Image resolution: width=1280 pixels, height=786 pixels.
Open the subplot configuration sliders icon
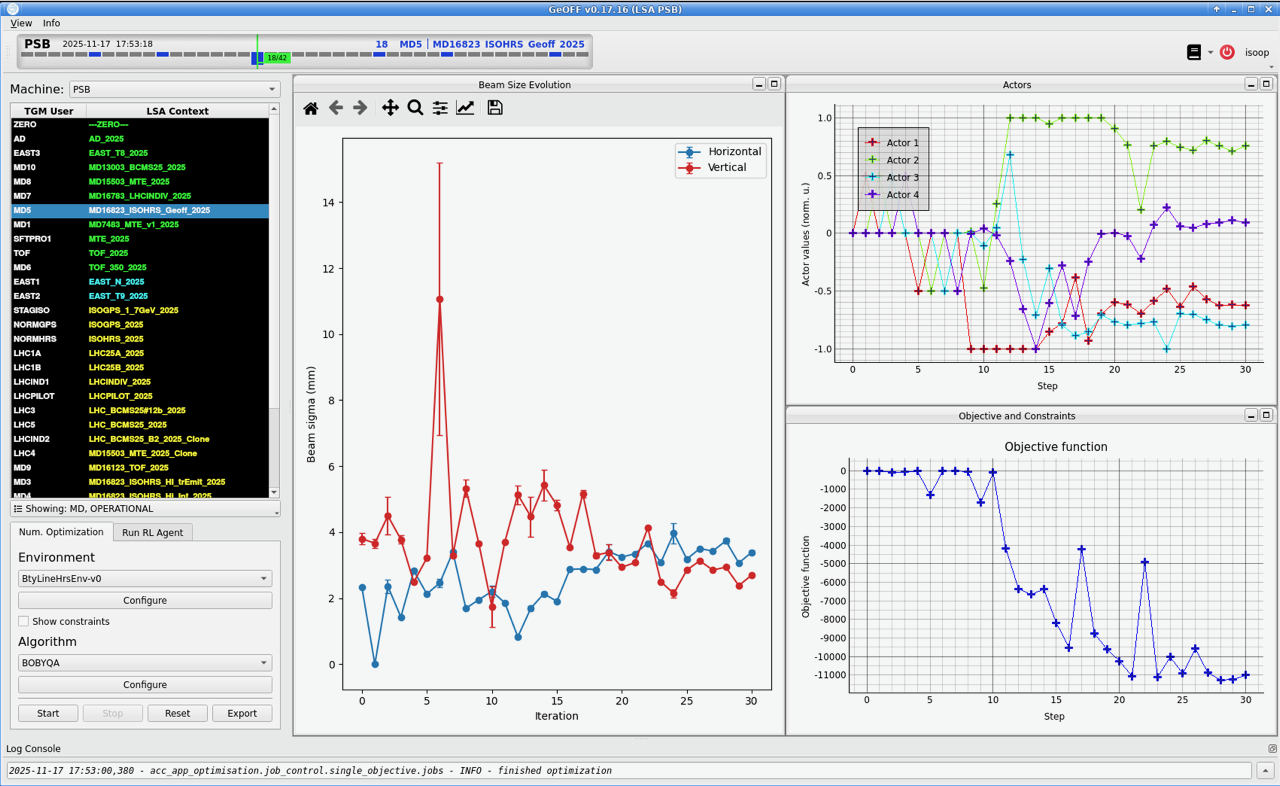pyautogui.click(x=440, y=108)
